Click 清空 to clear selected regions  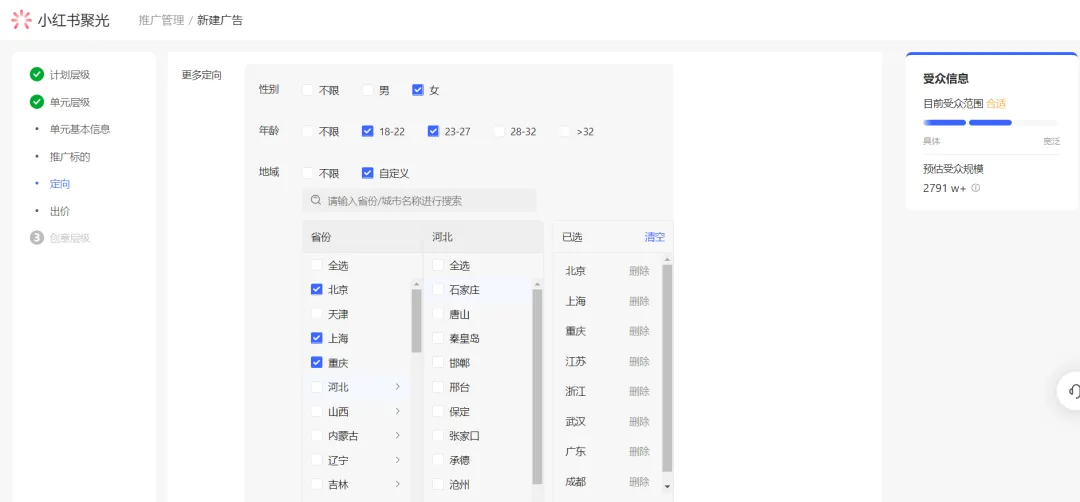654,237
